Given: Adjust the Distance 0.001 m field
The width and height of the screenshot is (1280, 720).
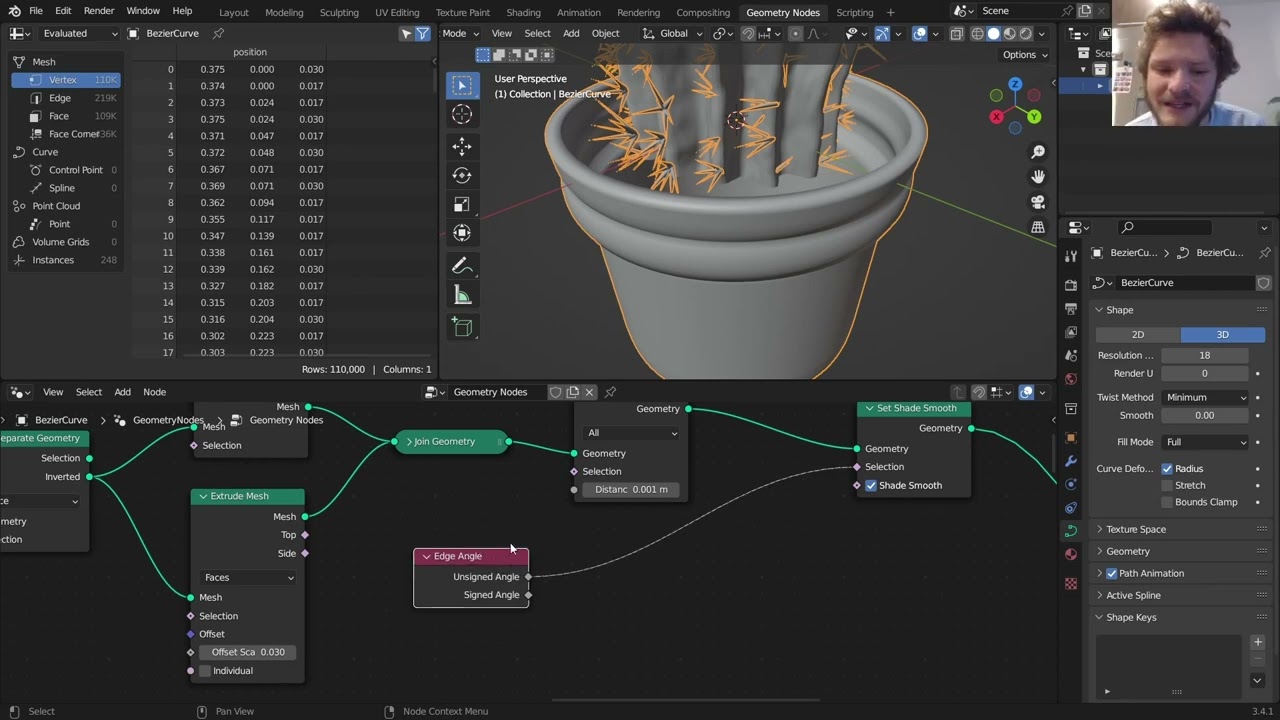Looking at the screenshot, I should point(631,490).
